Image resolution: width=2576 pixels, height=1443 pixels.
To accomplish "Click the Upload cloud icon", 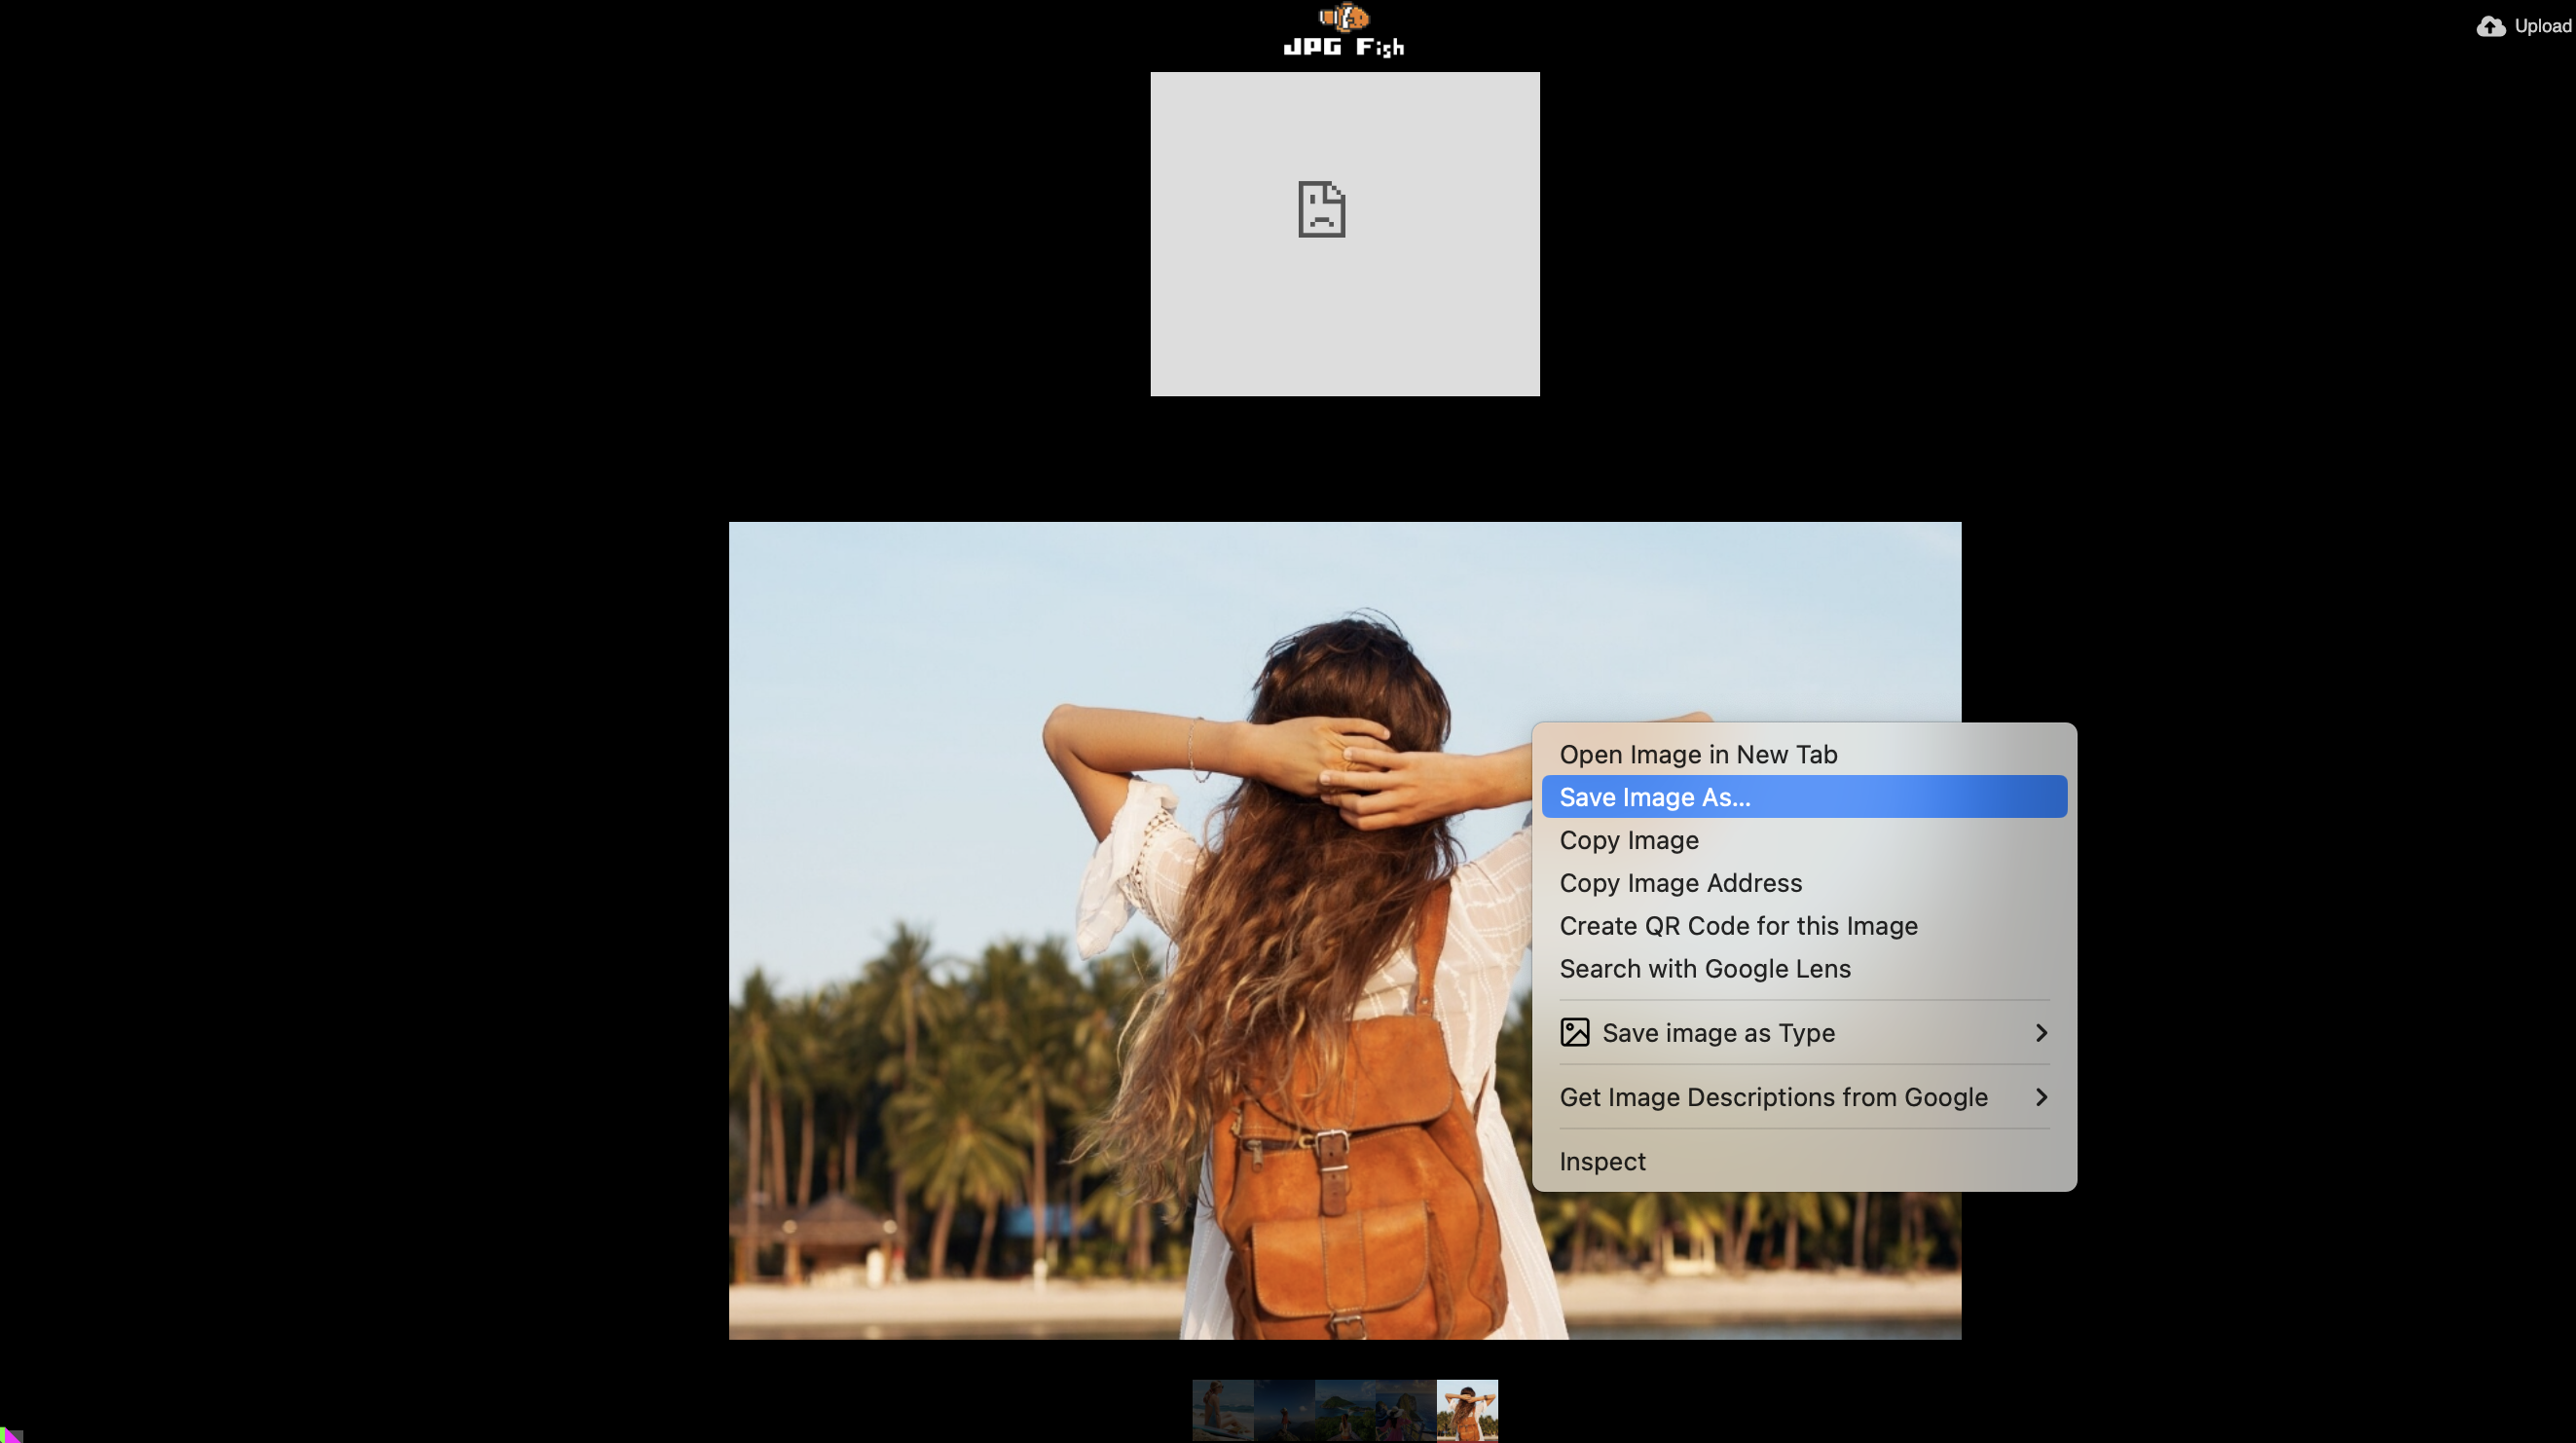I will click(2490, 26).
